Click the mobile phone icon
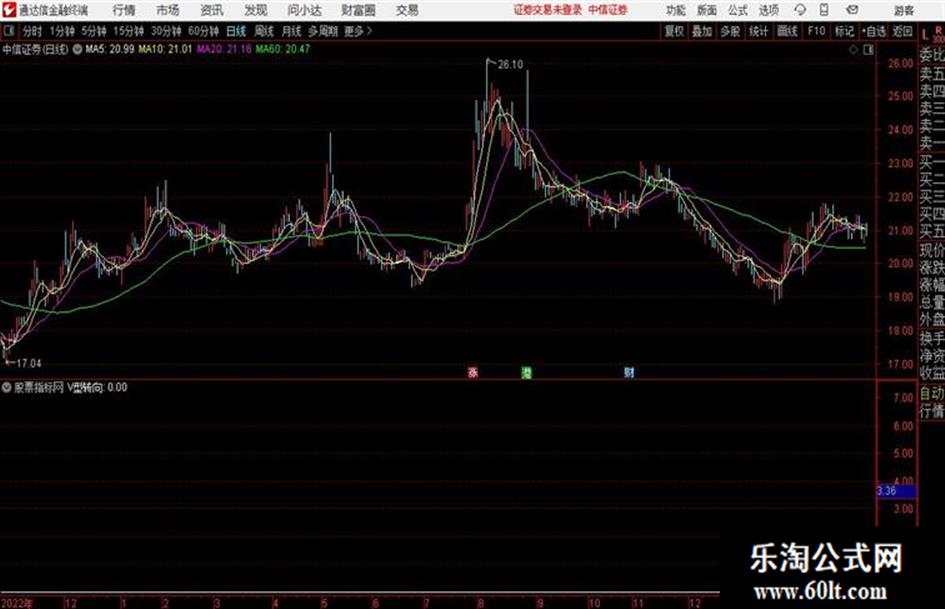The image size is (945, 609). (824, 10)
